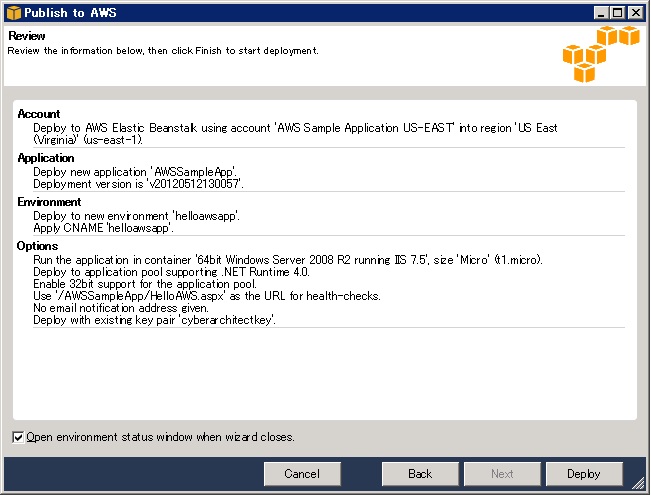Image resolution: width=651 pixels, height=495 pixels.
Task: Click the Deploy button
Action: (584, 474)
